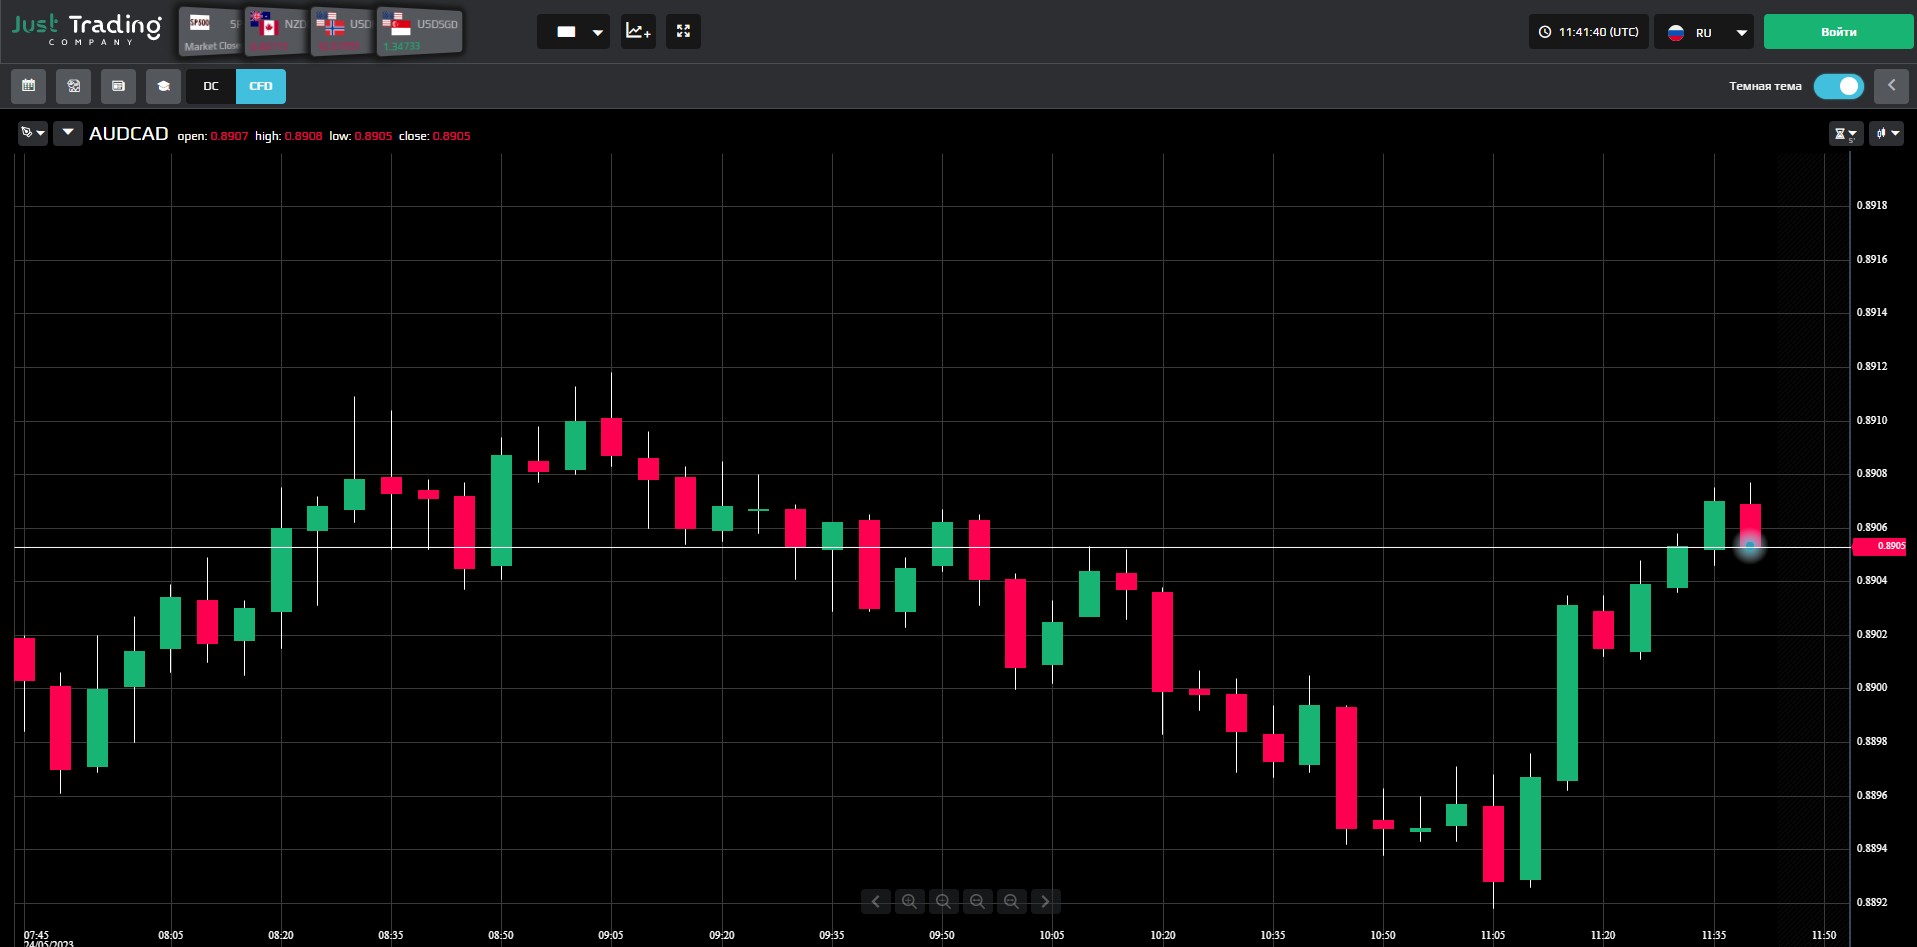This screenshot has width=1917, height=947.
Task: Click the 0.8900 price axis label
Action: coord(1872,687)
